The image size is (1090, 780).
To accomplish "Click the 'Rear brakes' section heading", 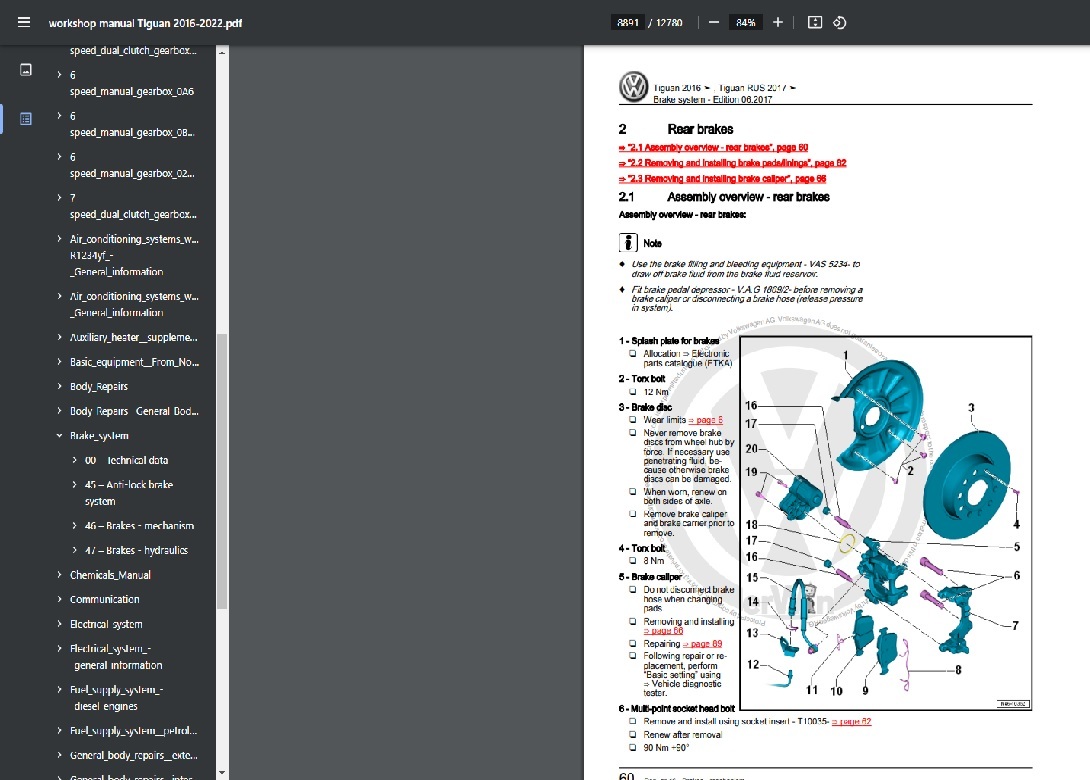I will click(700, 129).
